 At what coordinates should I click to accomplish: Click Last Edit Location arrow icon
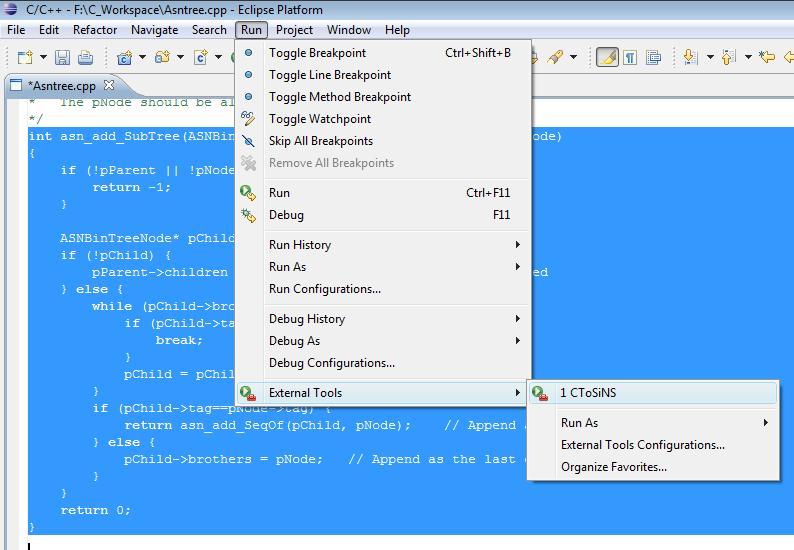(x=767, y=57)
